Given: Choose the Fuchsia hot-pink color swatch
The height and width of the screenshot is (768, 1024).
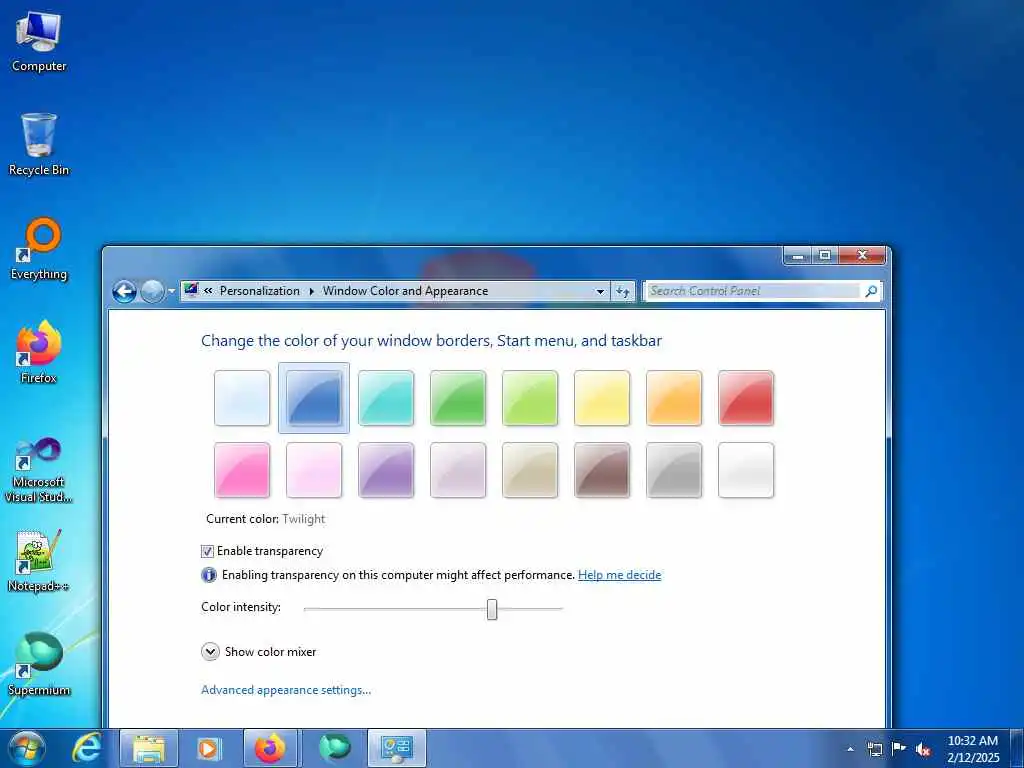Looking at the screenshot, I should pyautogui.click(x=242, y=470).
